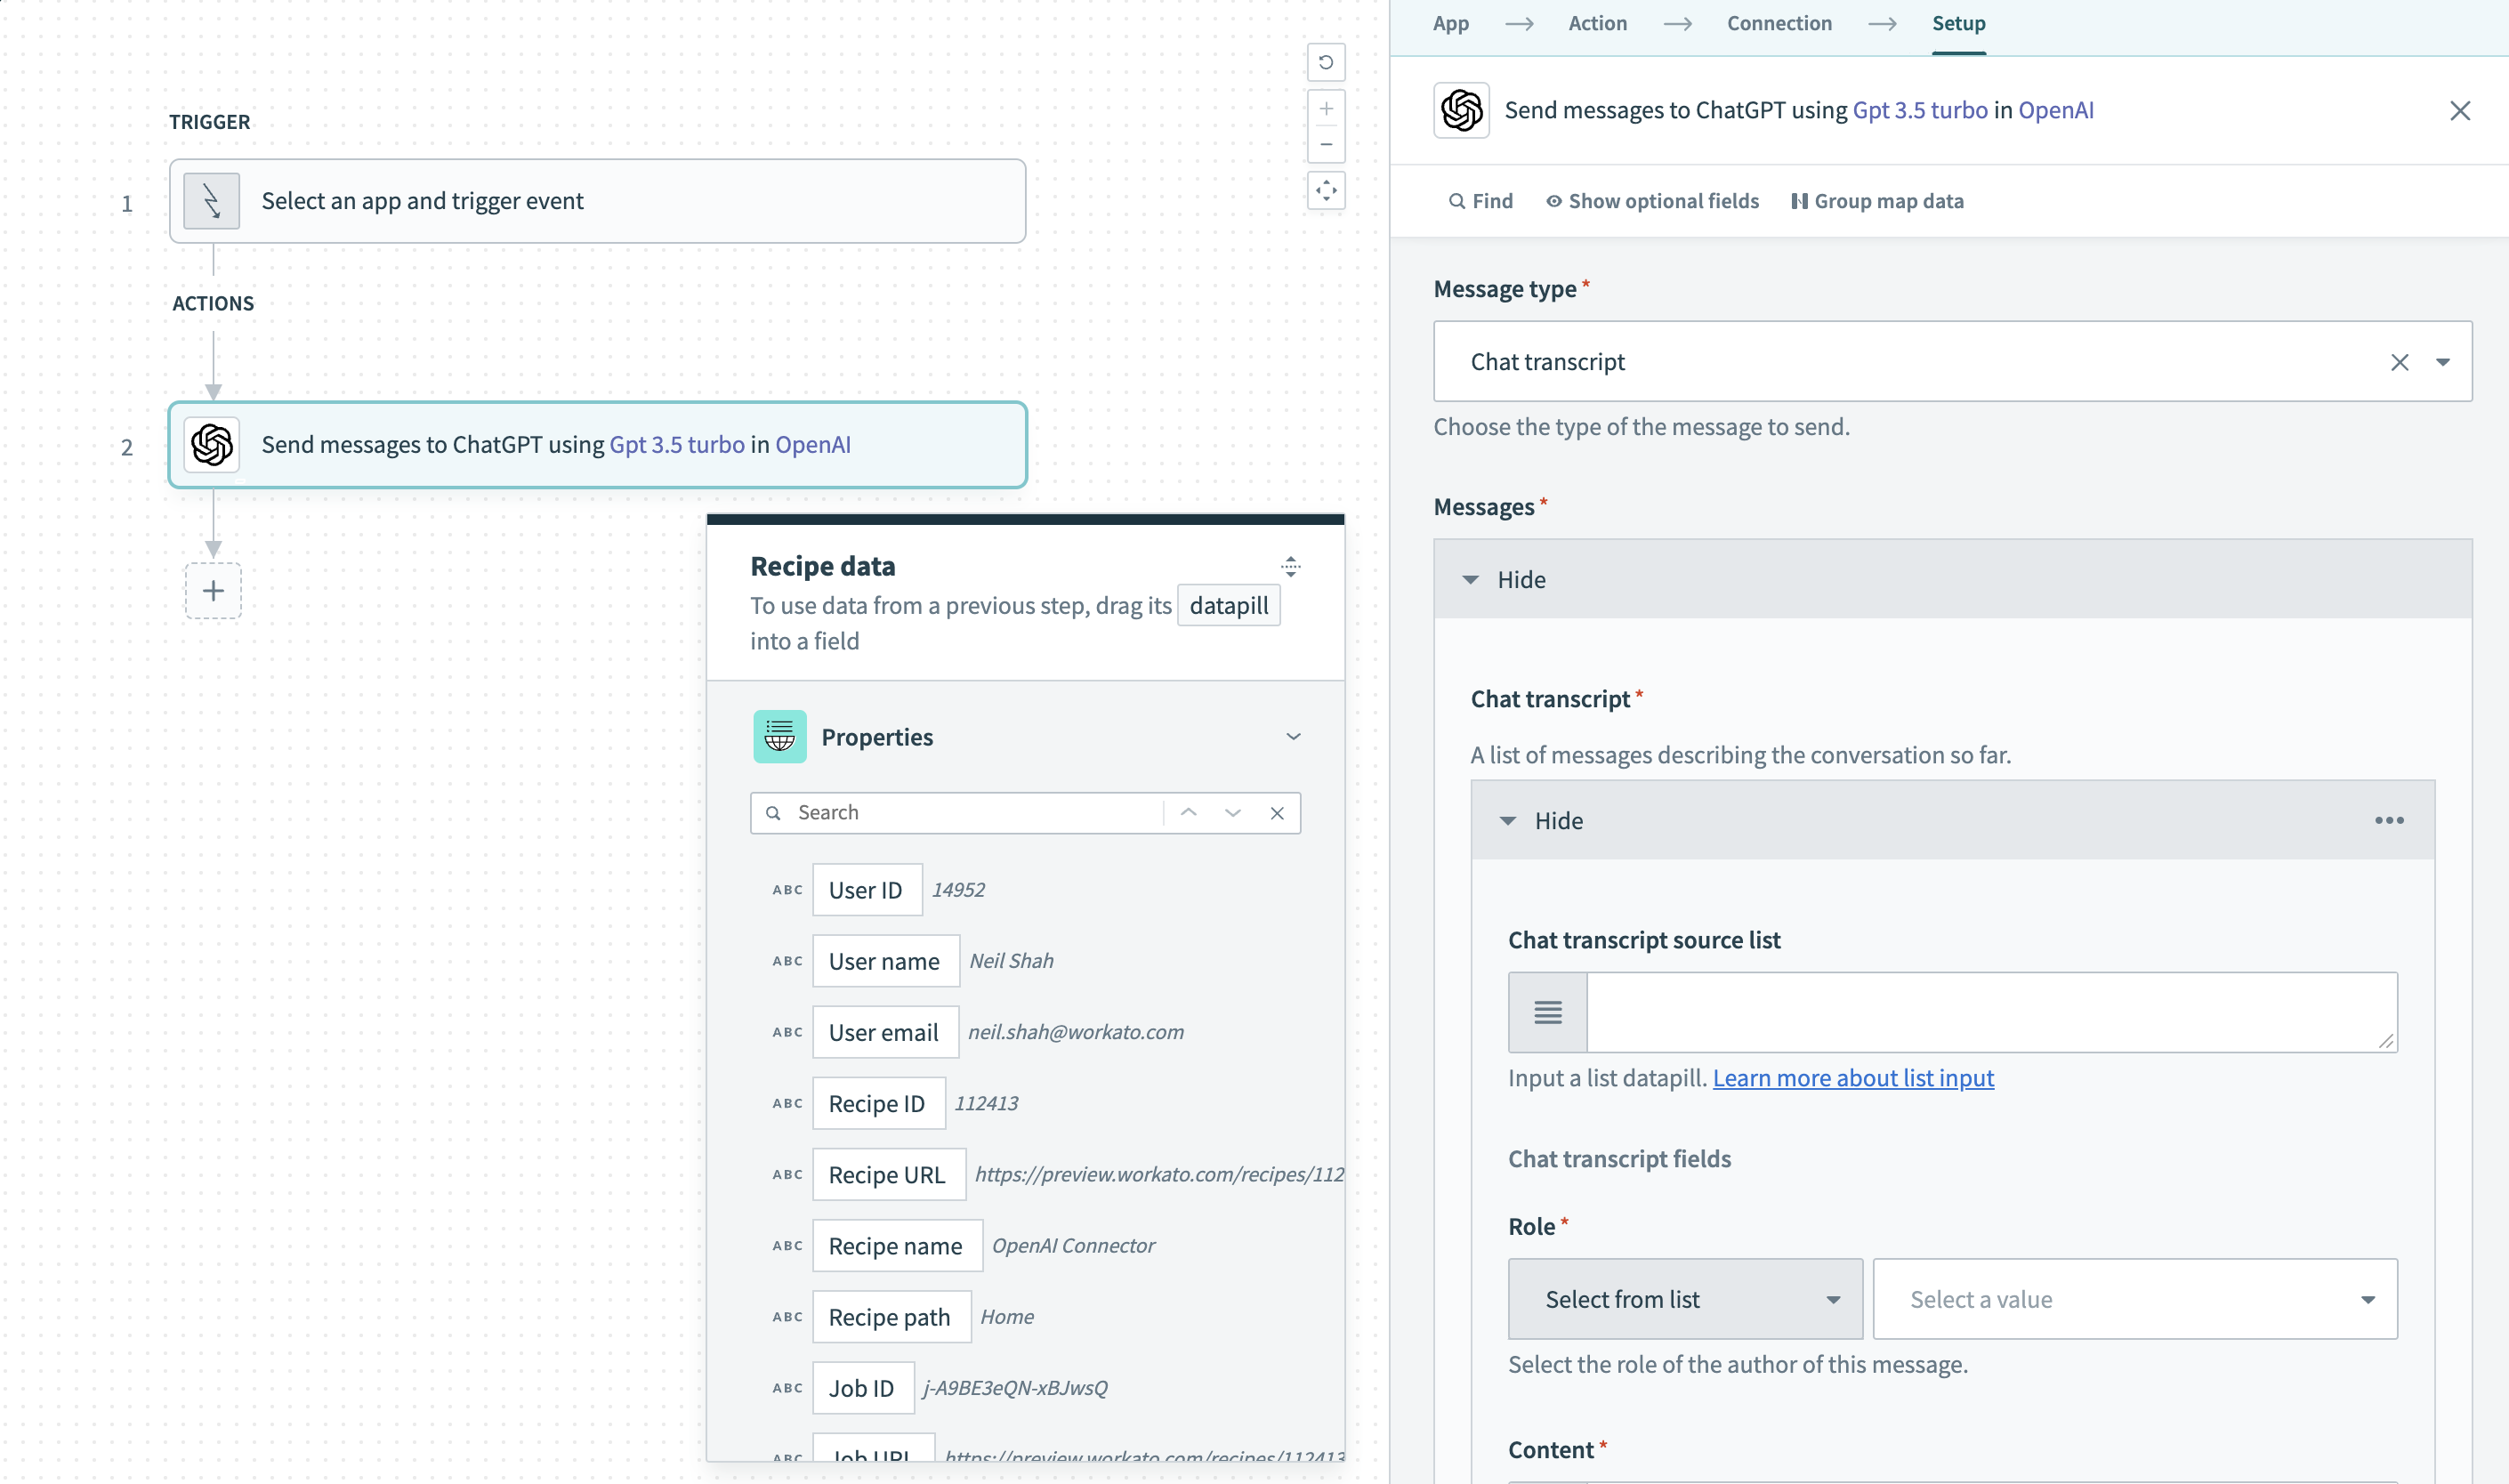The height and width of the screenshot is (1484, 2509).
Task: Click the Properties globe/network icon
Action: pyautogui.click(x=778, y=735)
